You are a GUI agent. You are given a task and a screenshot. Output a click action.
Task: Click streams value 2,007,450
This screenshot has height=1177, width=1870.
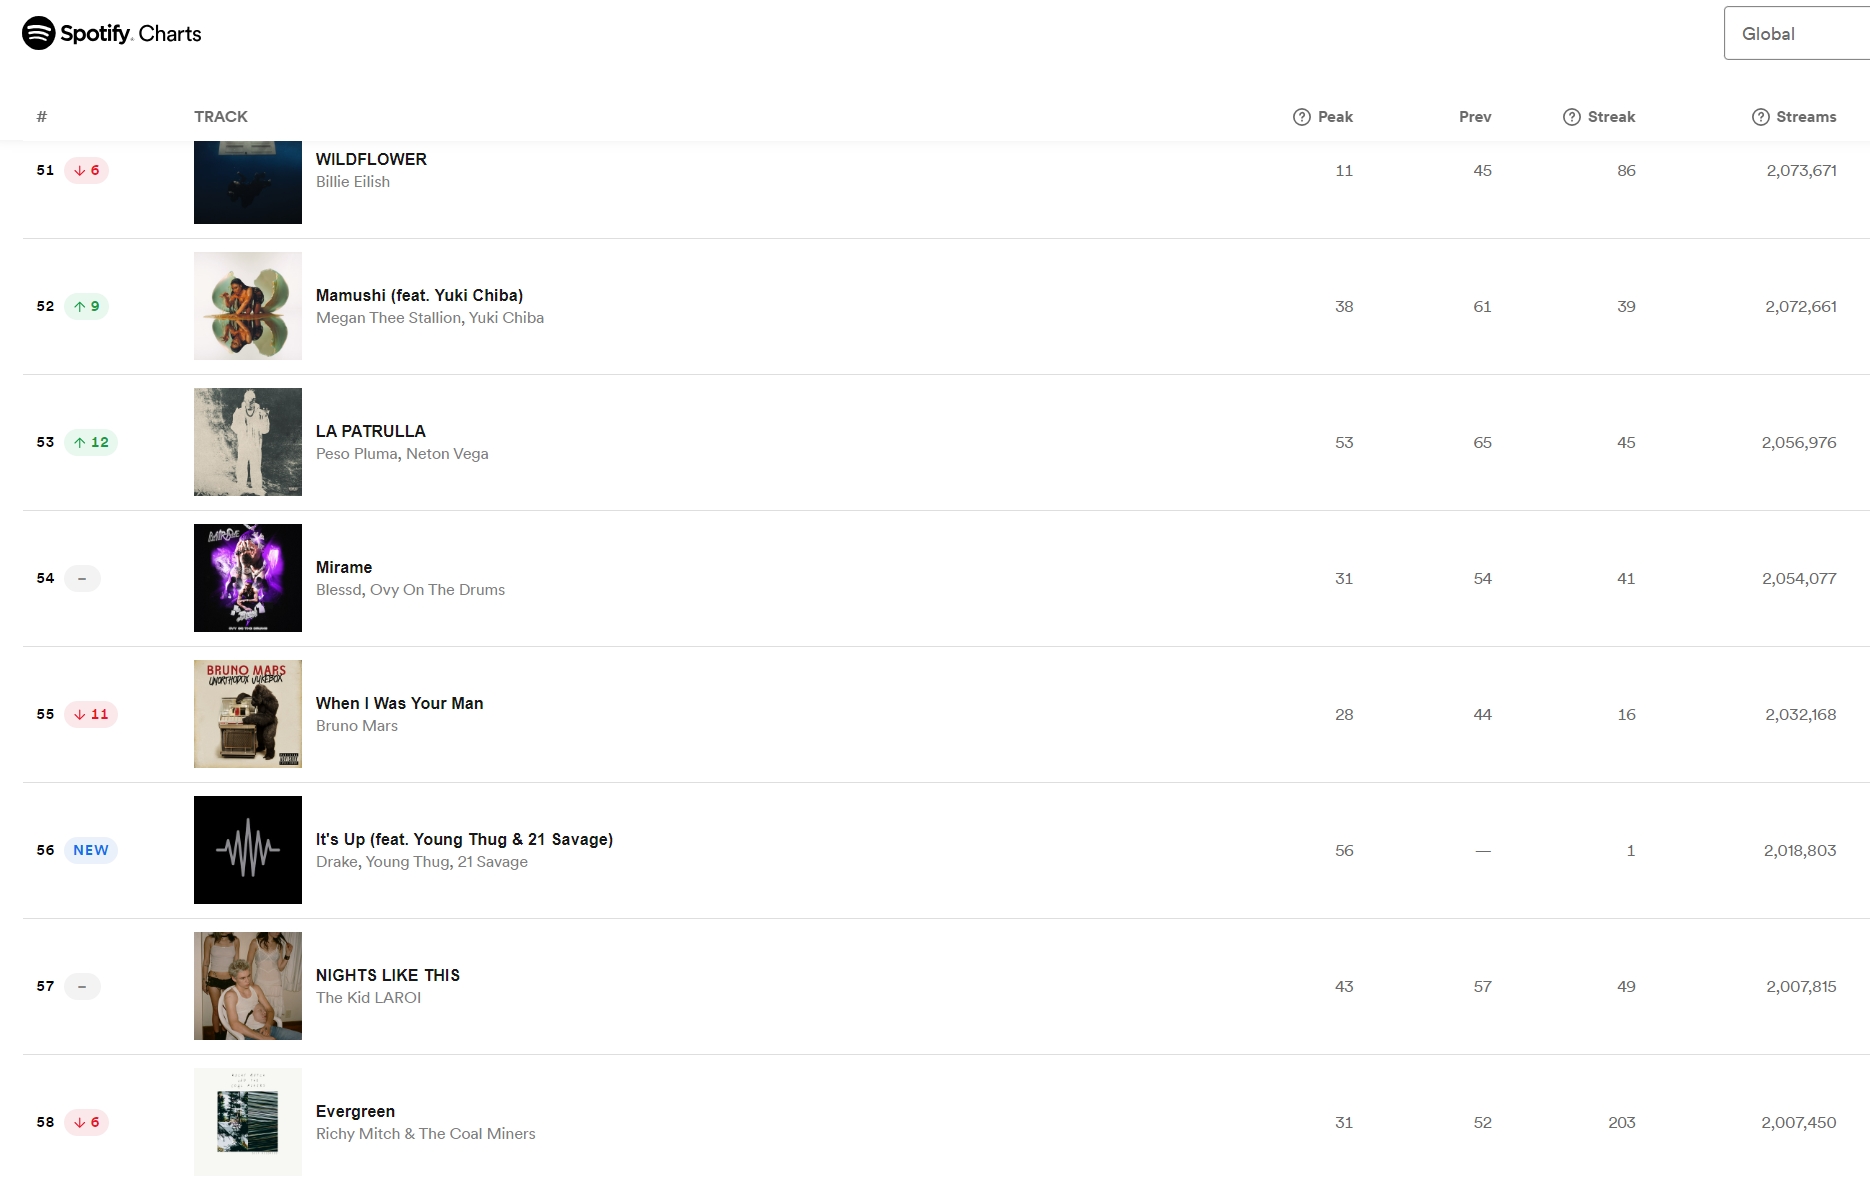(1799, 1122)
